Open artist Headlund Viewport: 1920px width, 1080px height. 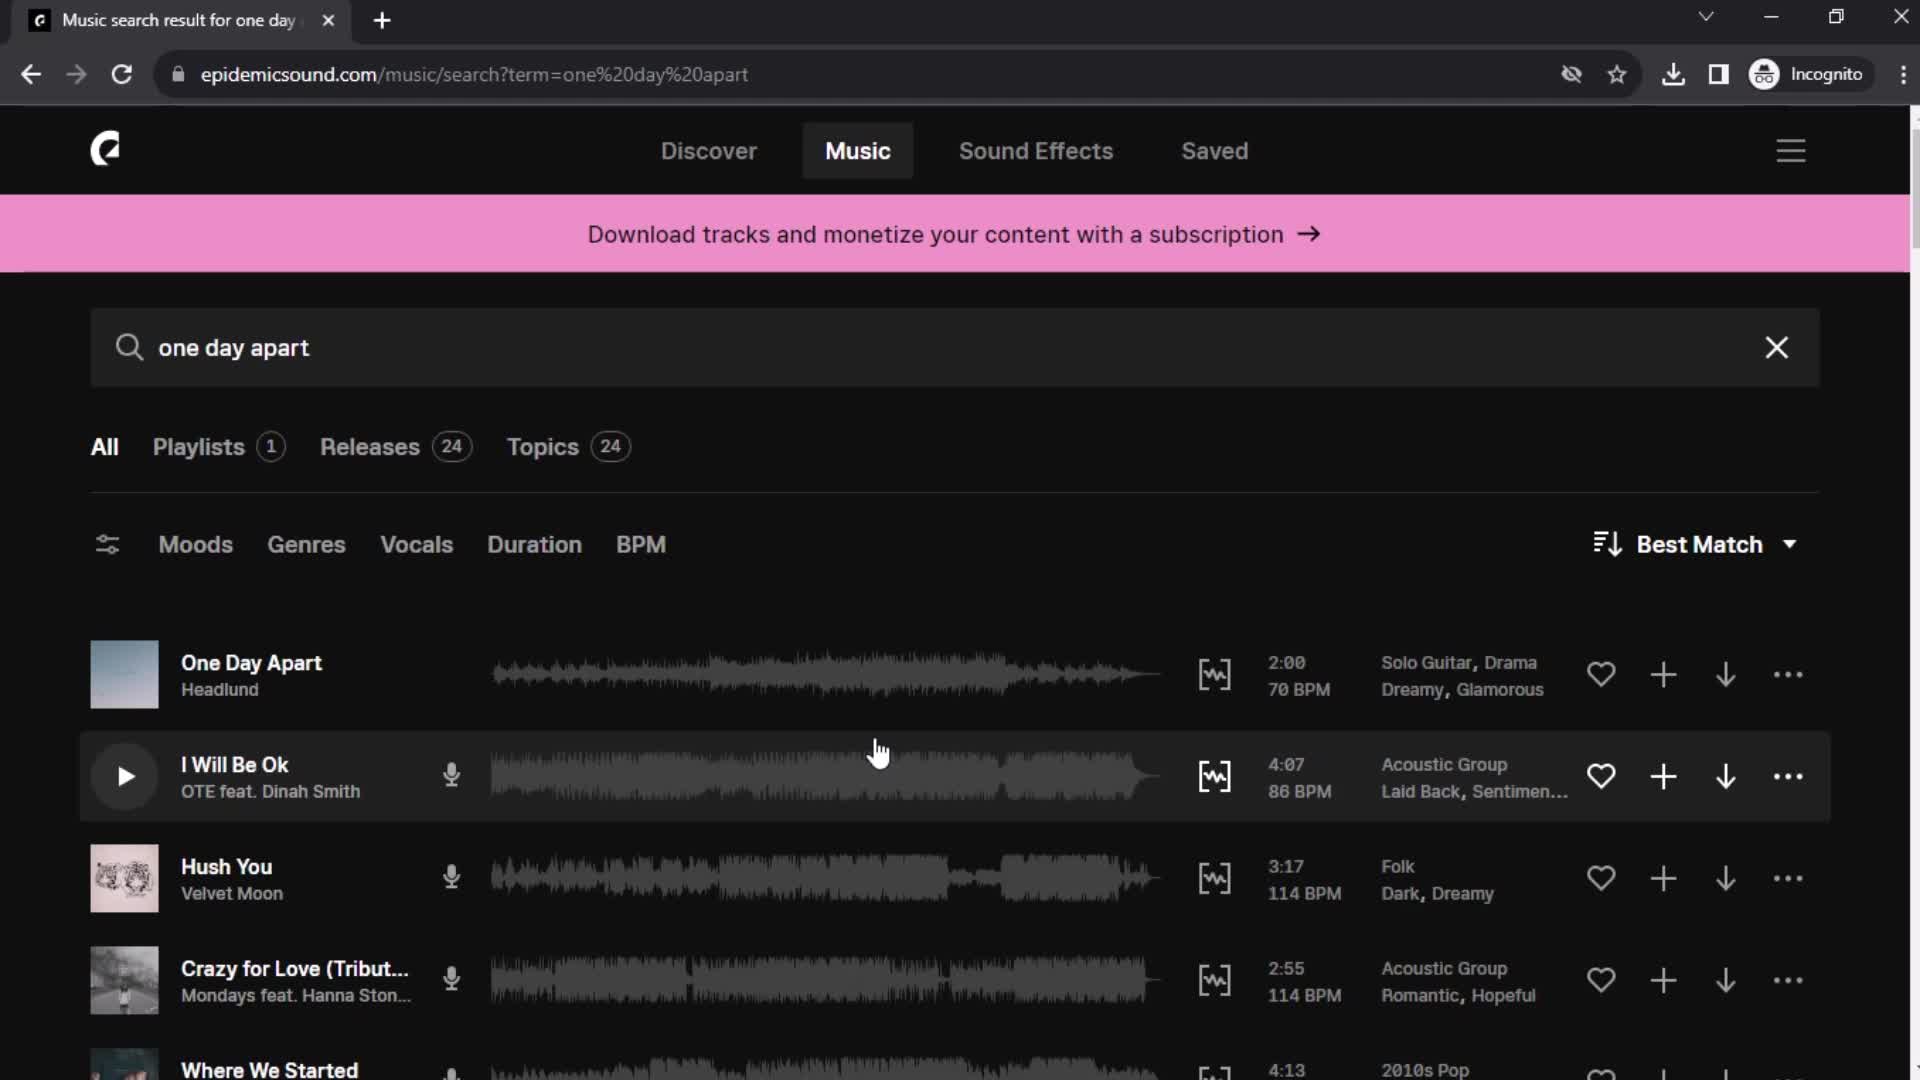click(219, 690)
